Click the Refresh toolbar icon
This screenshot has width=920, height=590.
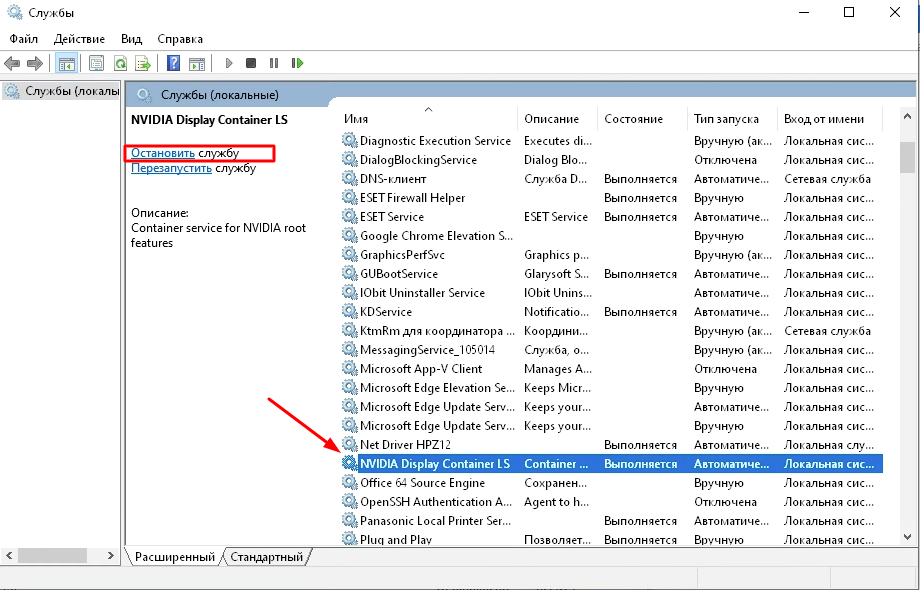[120, 63]
